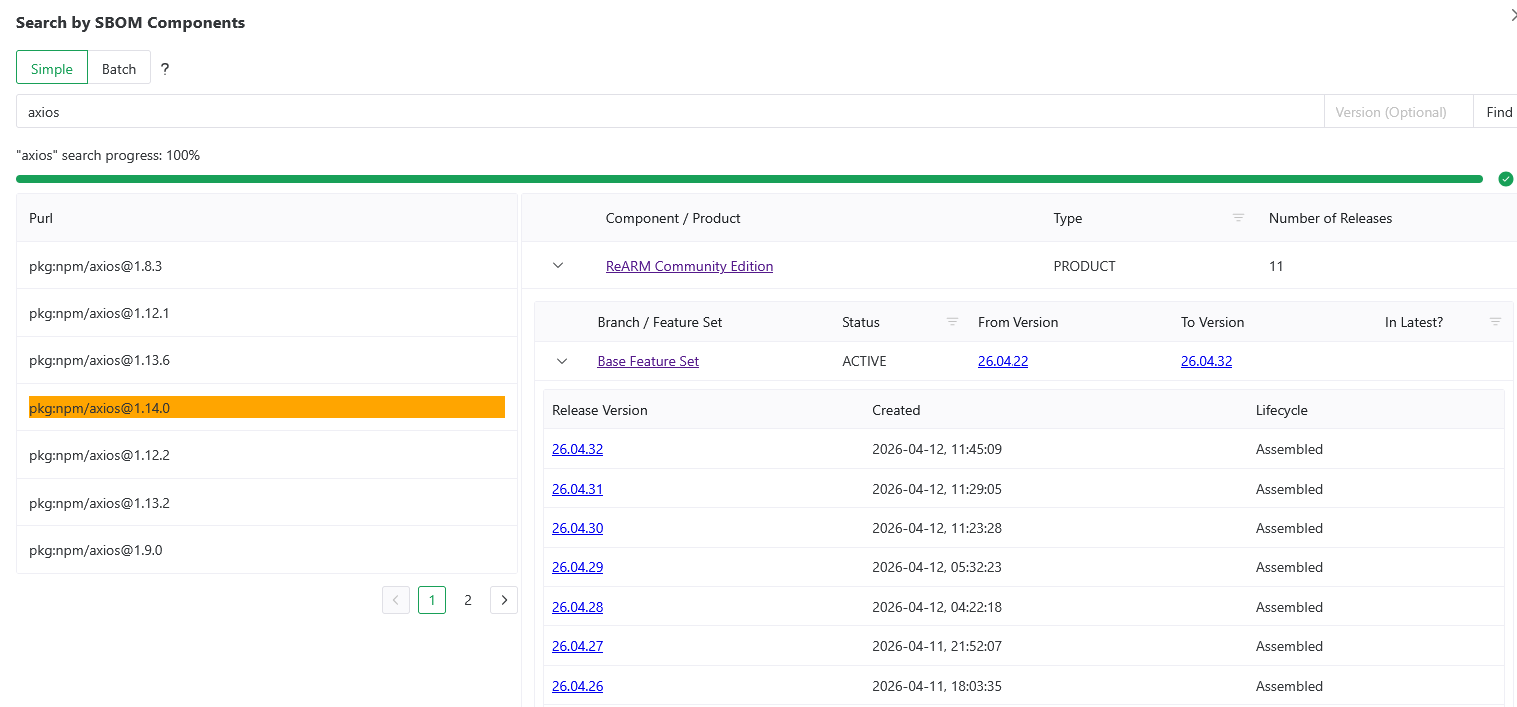The image size is (1517, 707).
Task: Click the search progress bar
Action: click(x=749, y=179)
